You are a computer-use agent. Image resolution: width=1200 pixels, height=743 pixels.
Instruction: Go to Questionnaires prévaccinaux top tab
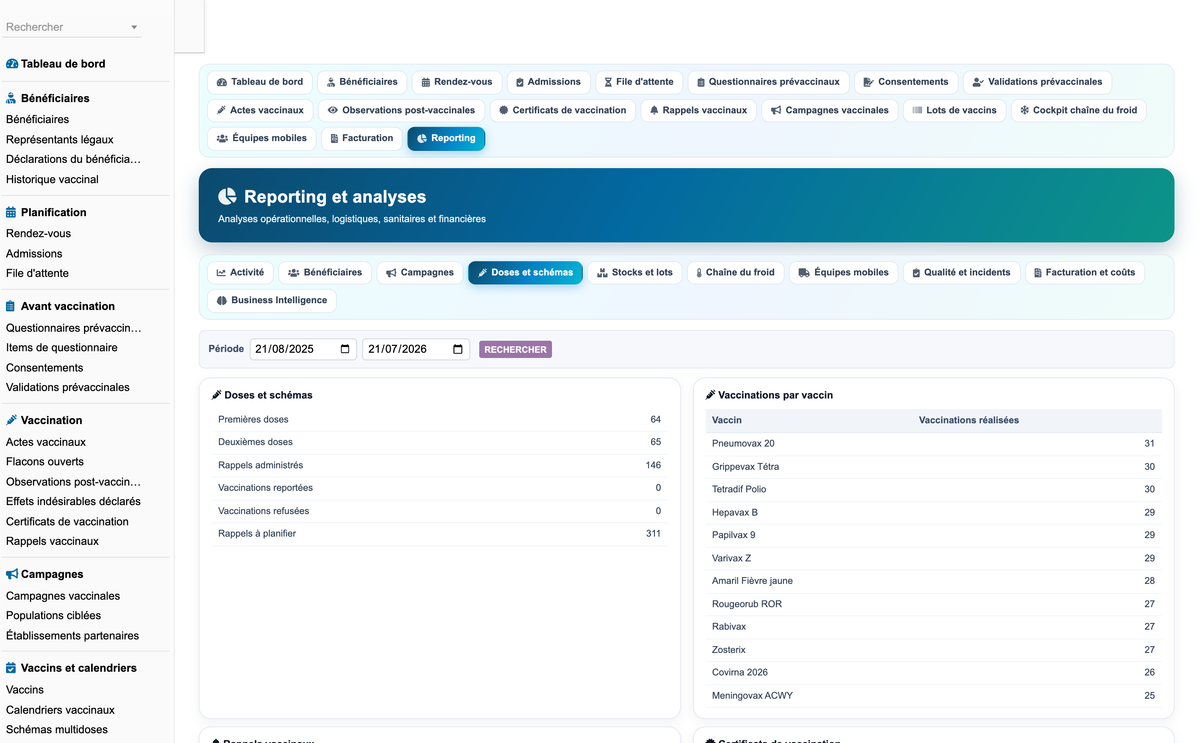(768, 82)
